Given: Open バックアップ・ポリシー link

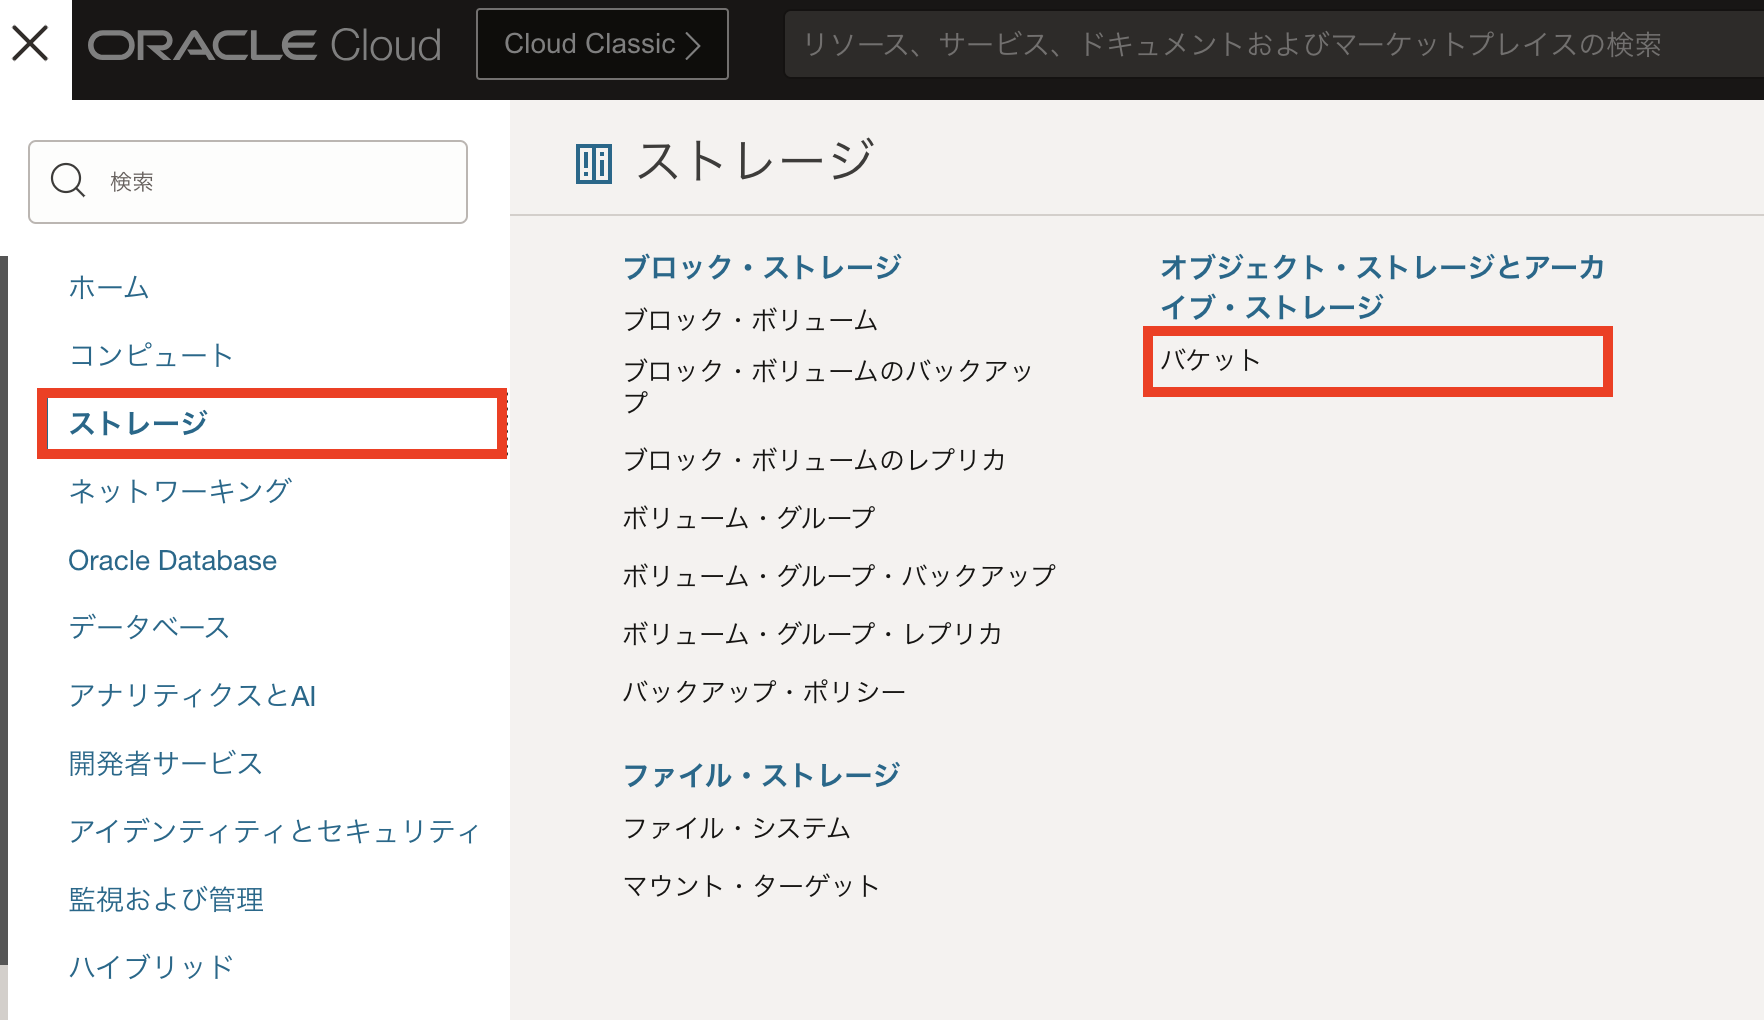Looking at the screenshot, I should [x=764, y=692].
